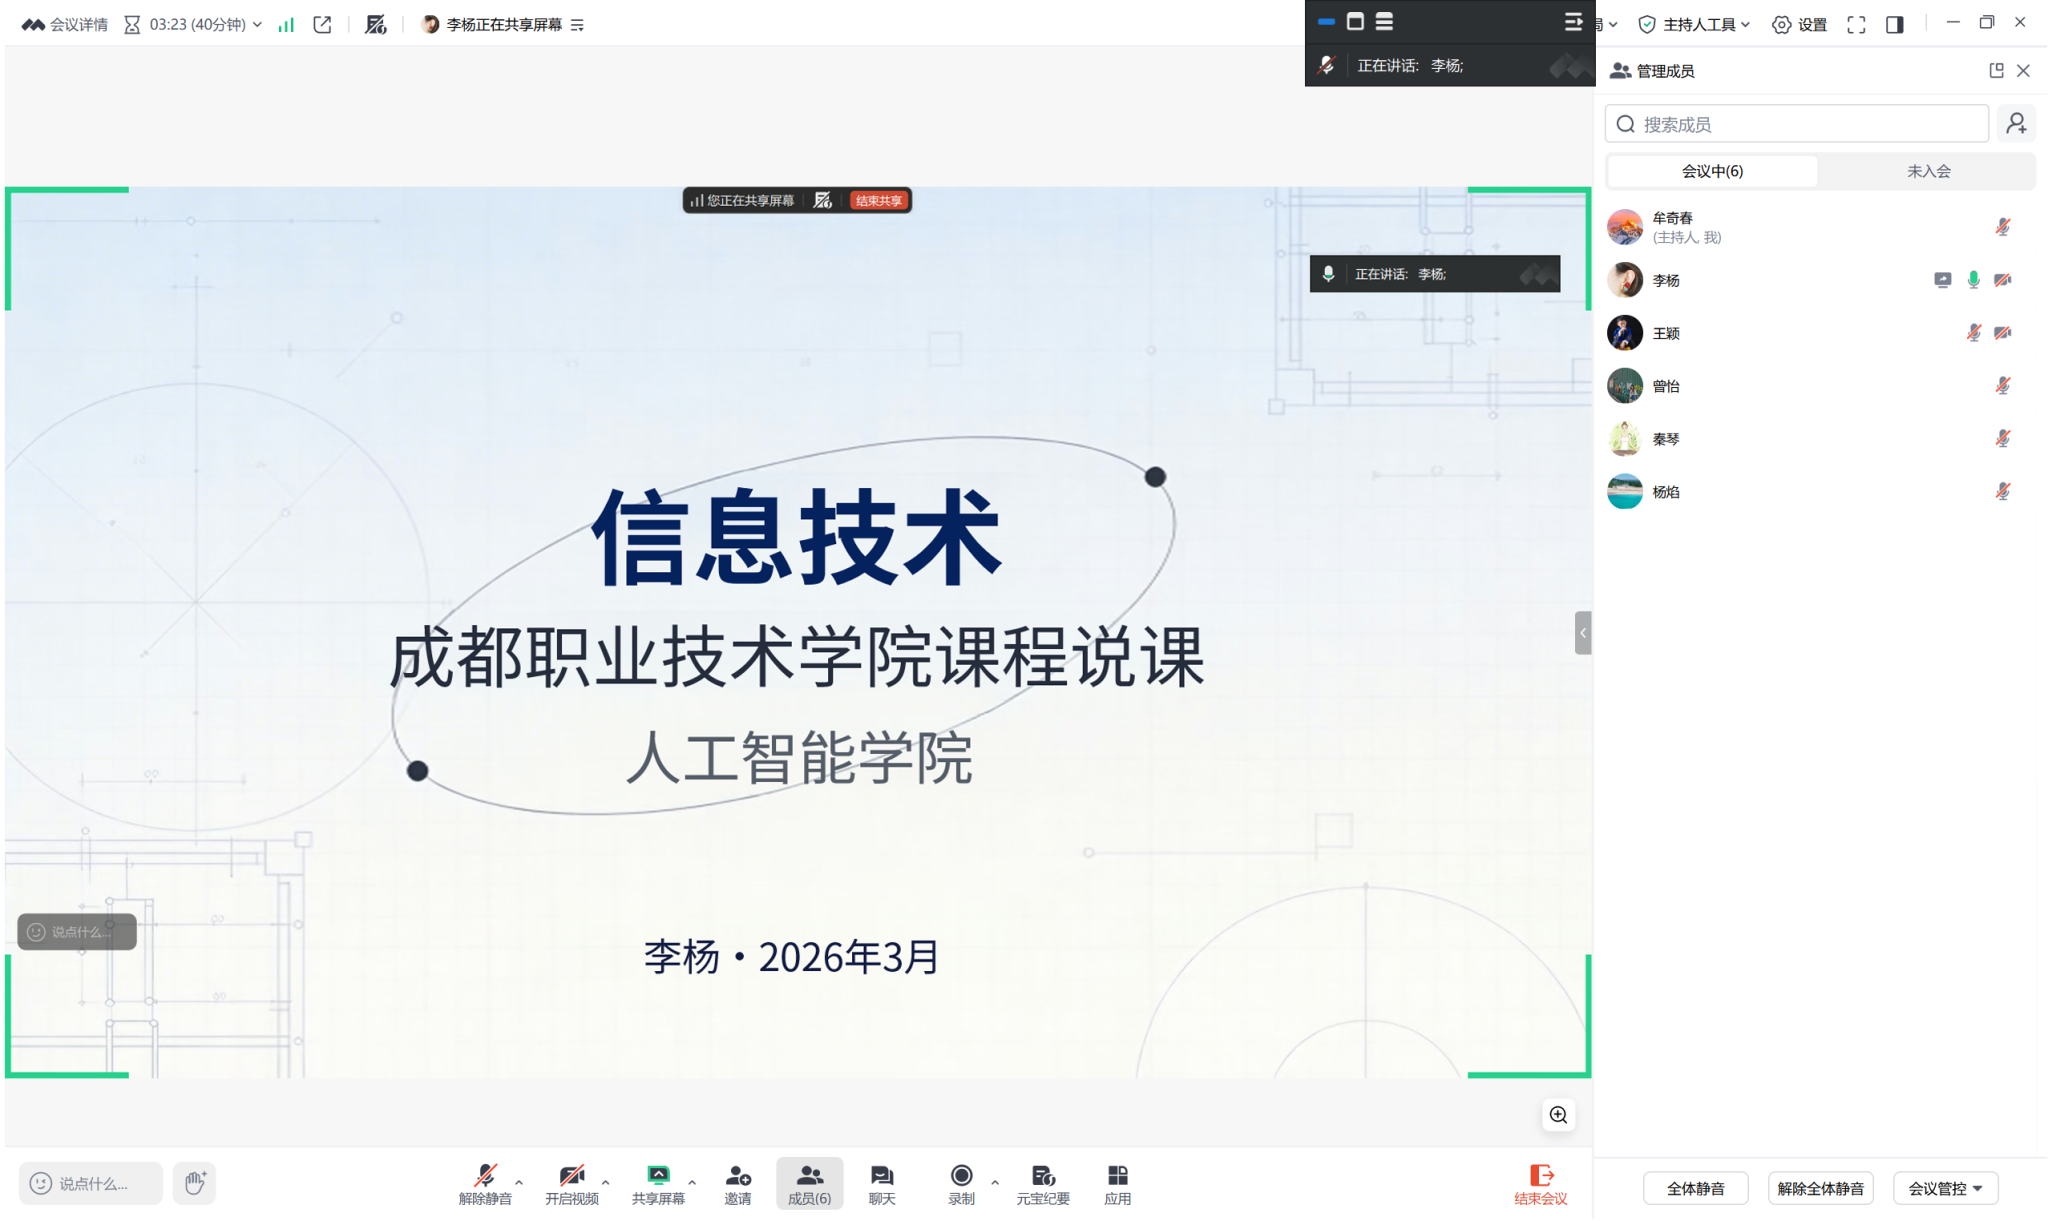Click the red 结束共享 button
Image resolution: width=2048 pixels, height=1221 pixels.
(878, 201)
